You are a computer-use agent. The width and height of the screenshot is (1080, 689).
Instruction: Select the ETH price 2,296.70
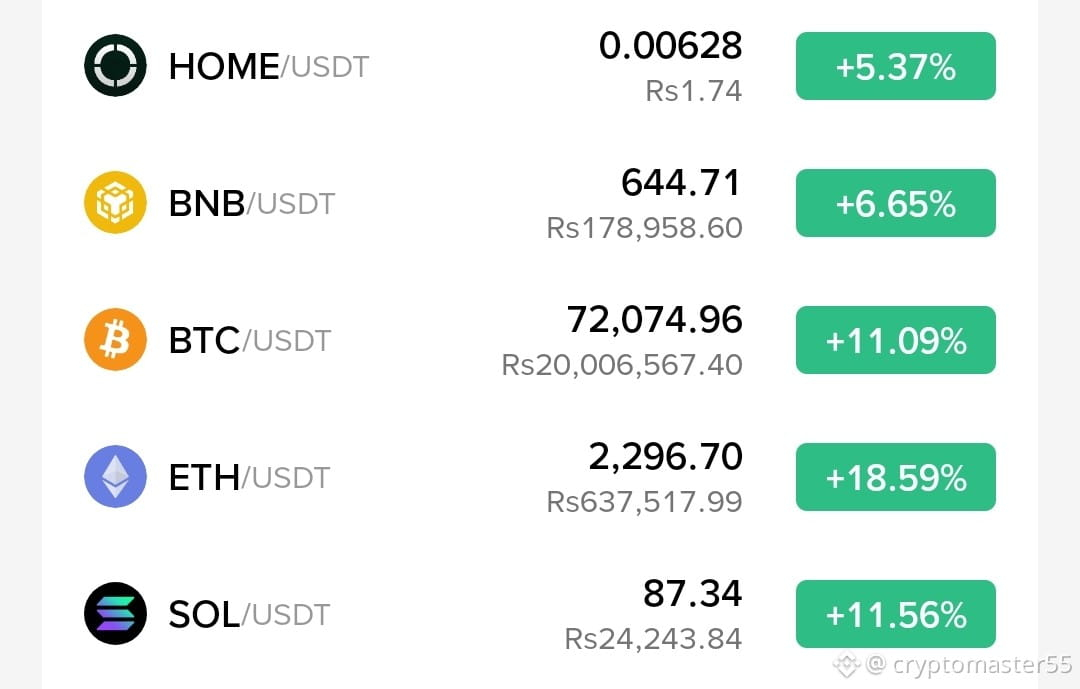665,457
